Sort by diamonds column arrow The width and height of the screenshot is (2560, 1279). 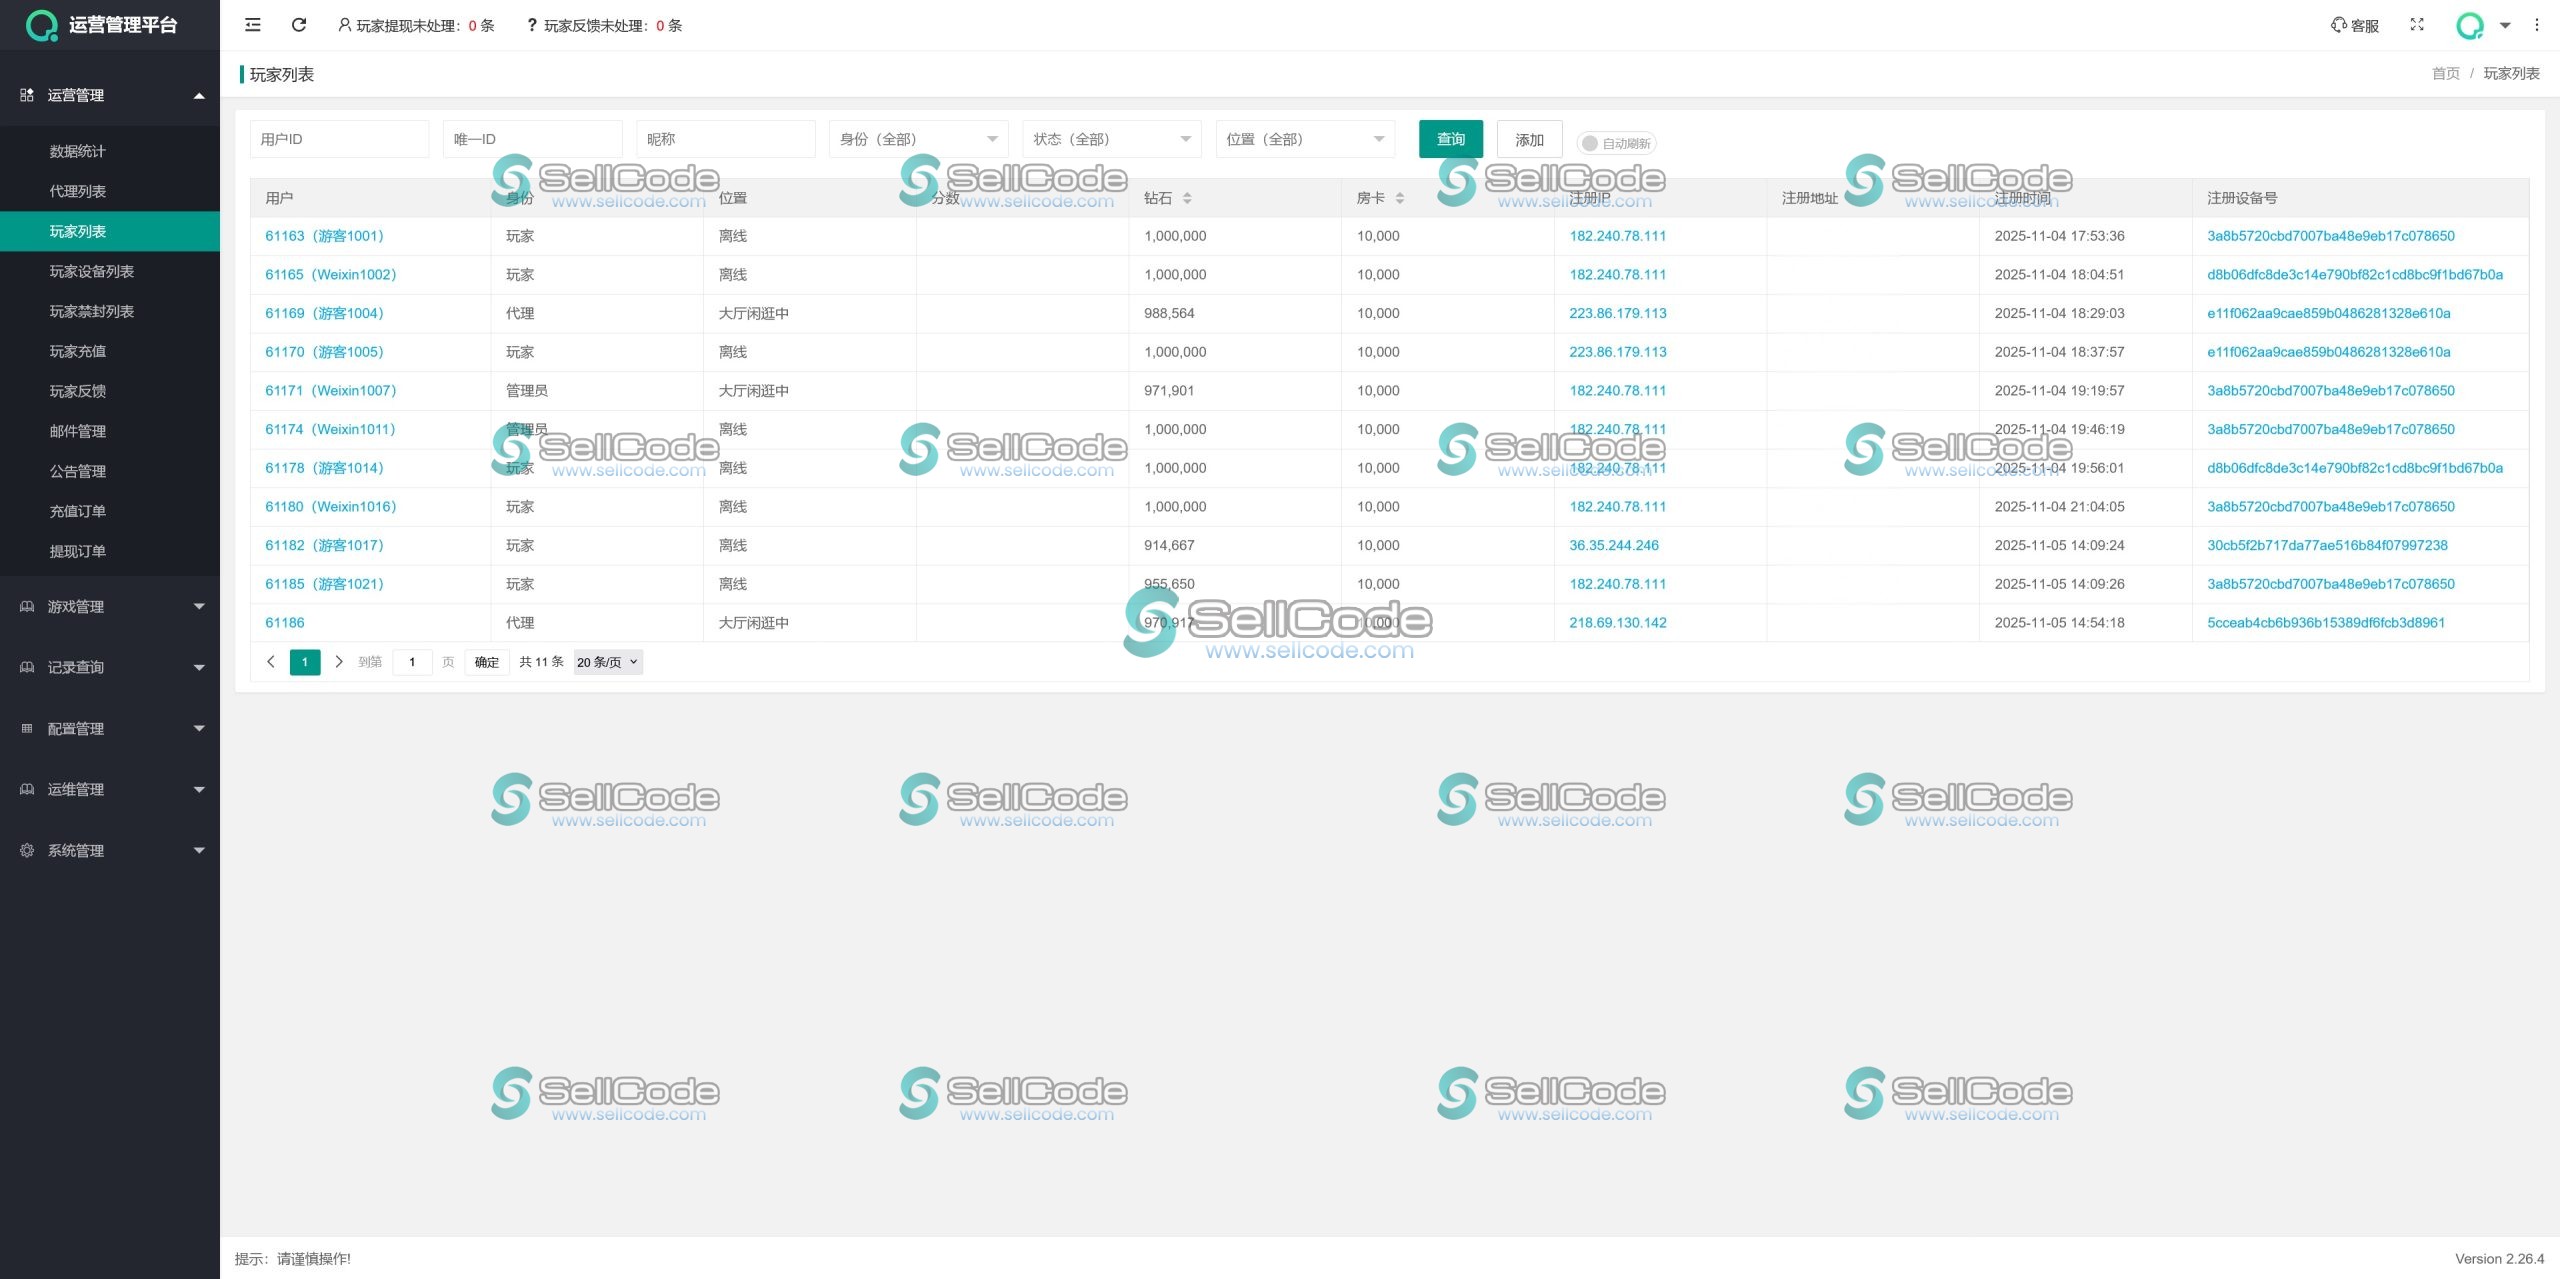[x=1187, y=198]
